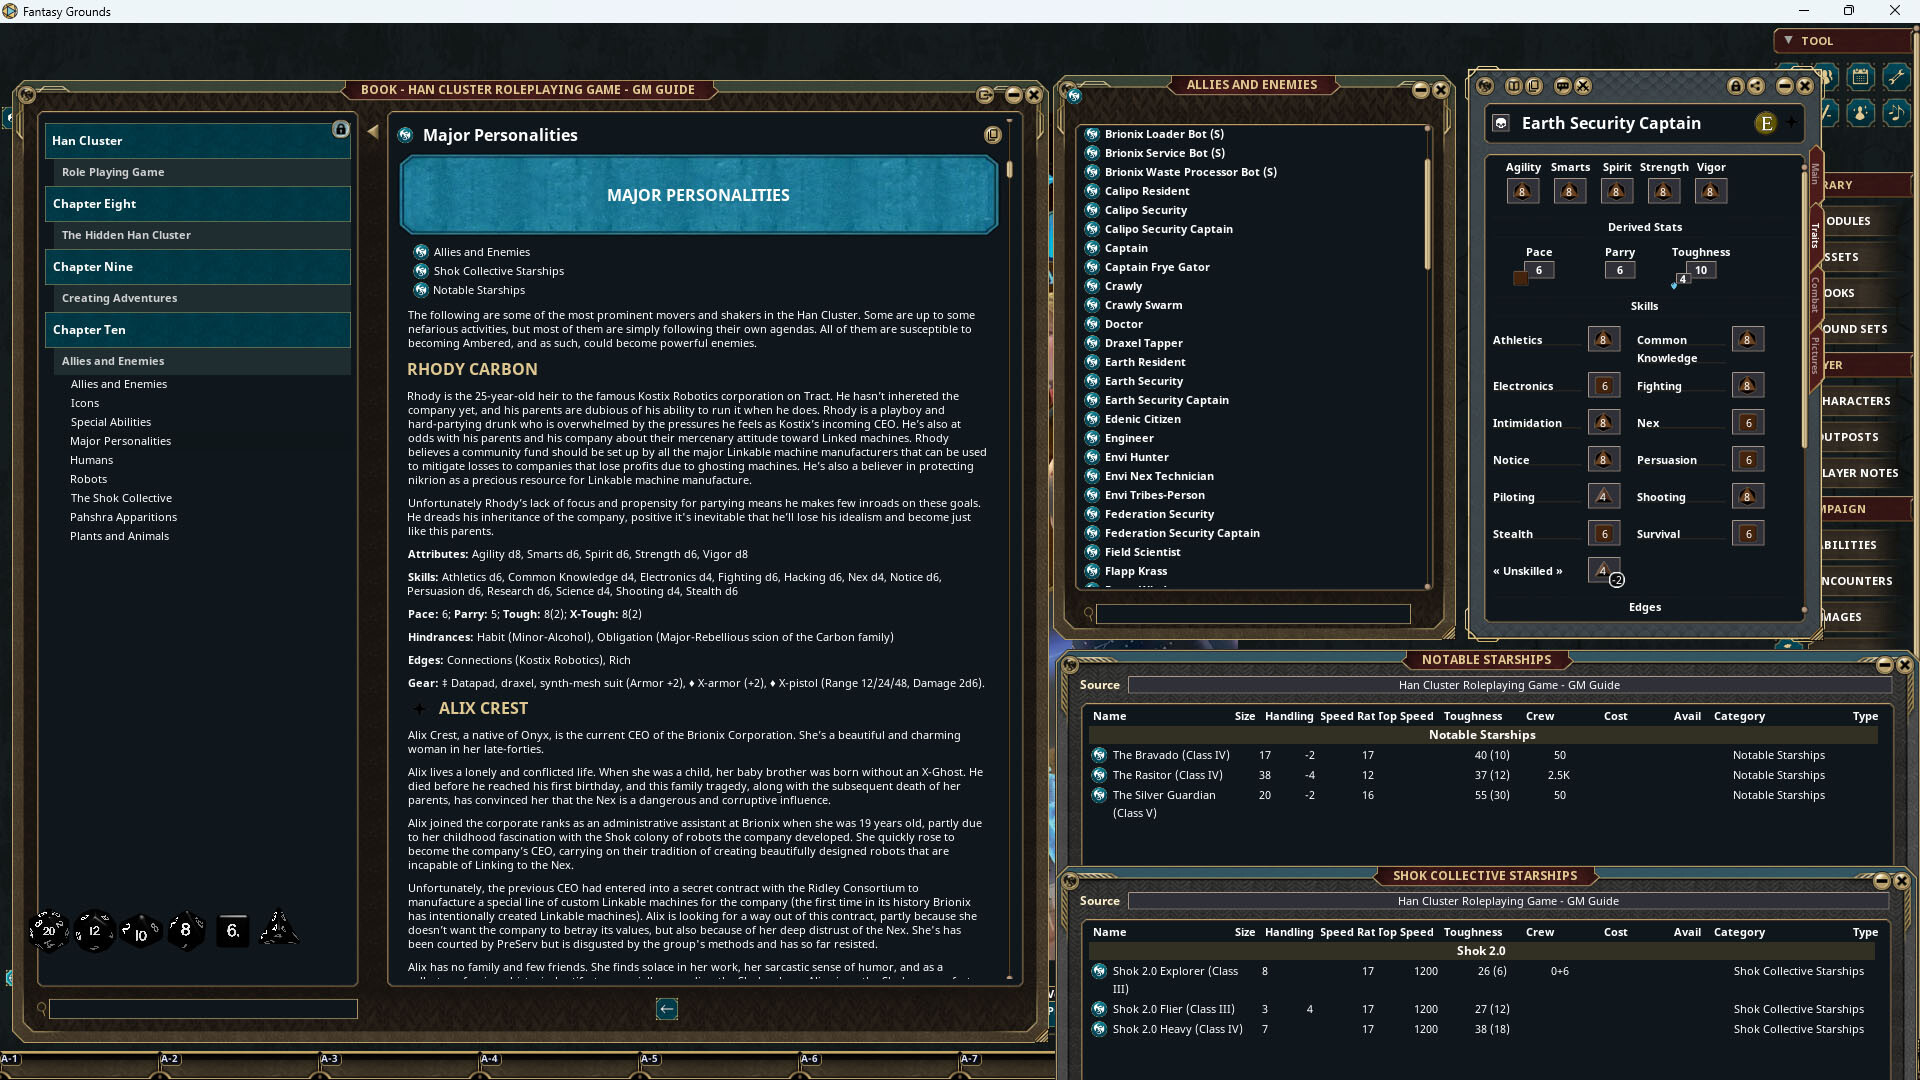Click the skull portrait beside Earth Security Captain
1920x1080 pixels.
tap(1501, 123)
